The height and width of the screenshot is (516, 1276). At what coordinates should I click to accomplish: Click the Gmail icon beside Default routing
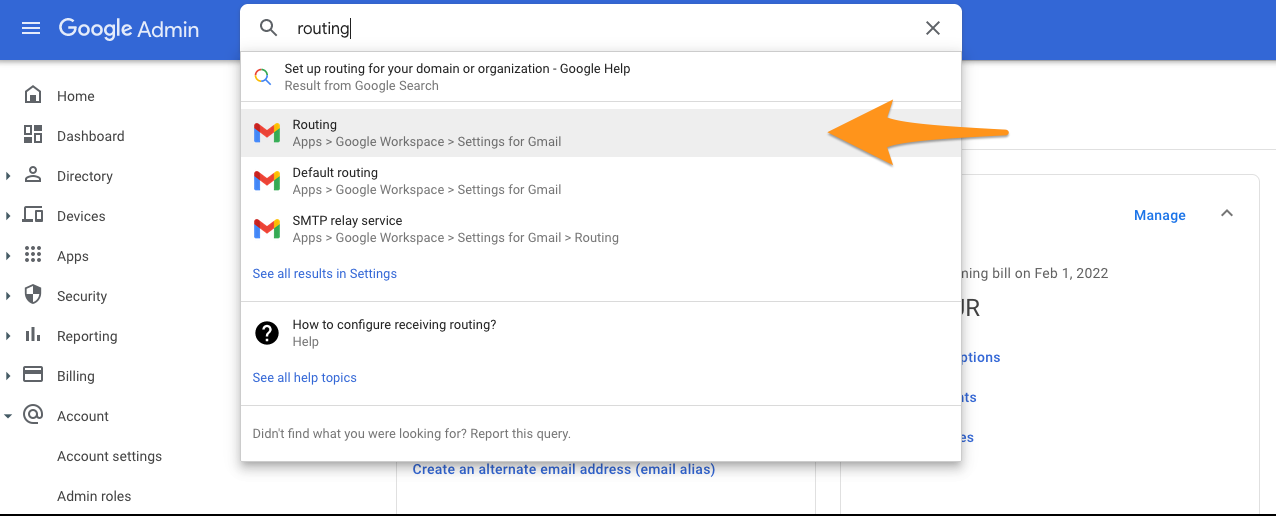[x=267, y=181]
